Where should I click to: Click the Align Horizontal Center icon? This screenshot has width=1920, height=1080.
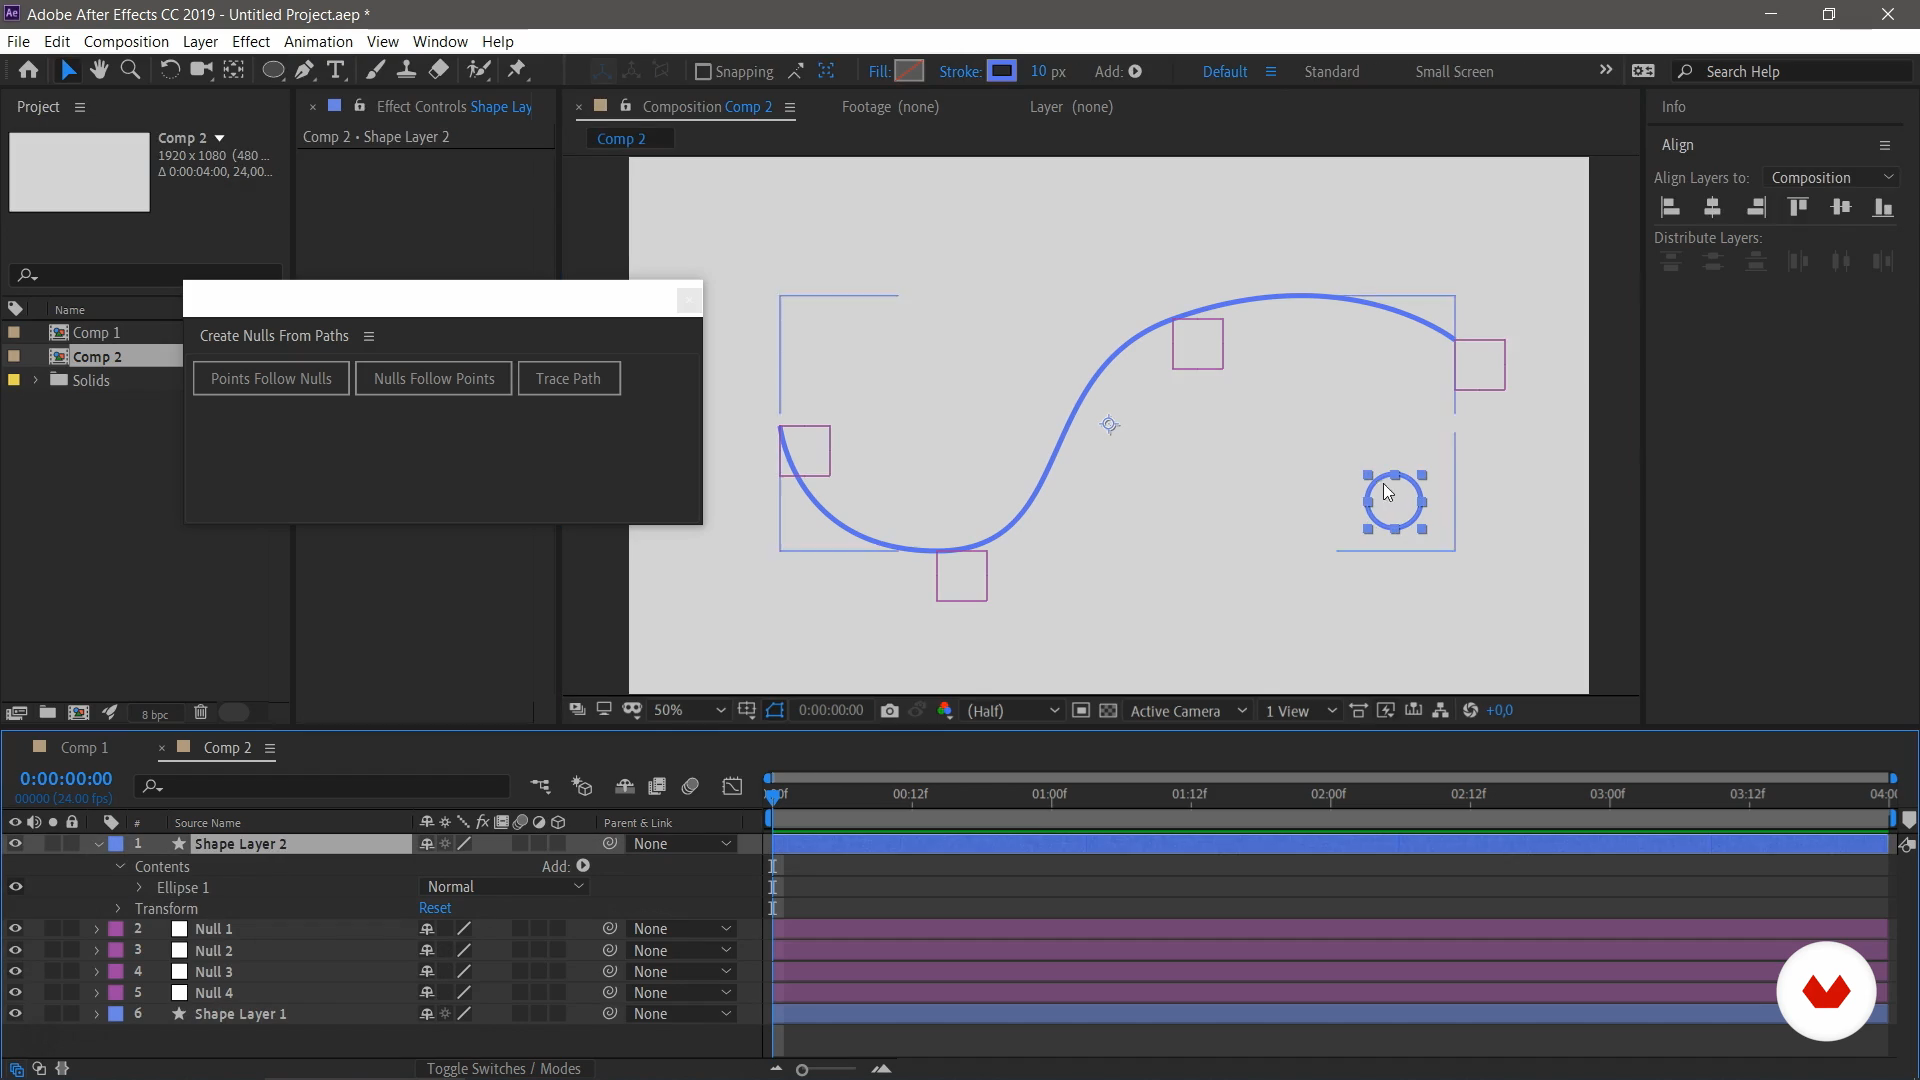(1712, 207)
